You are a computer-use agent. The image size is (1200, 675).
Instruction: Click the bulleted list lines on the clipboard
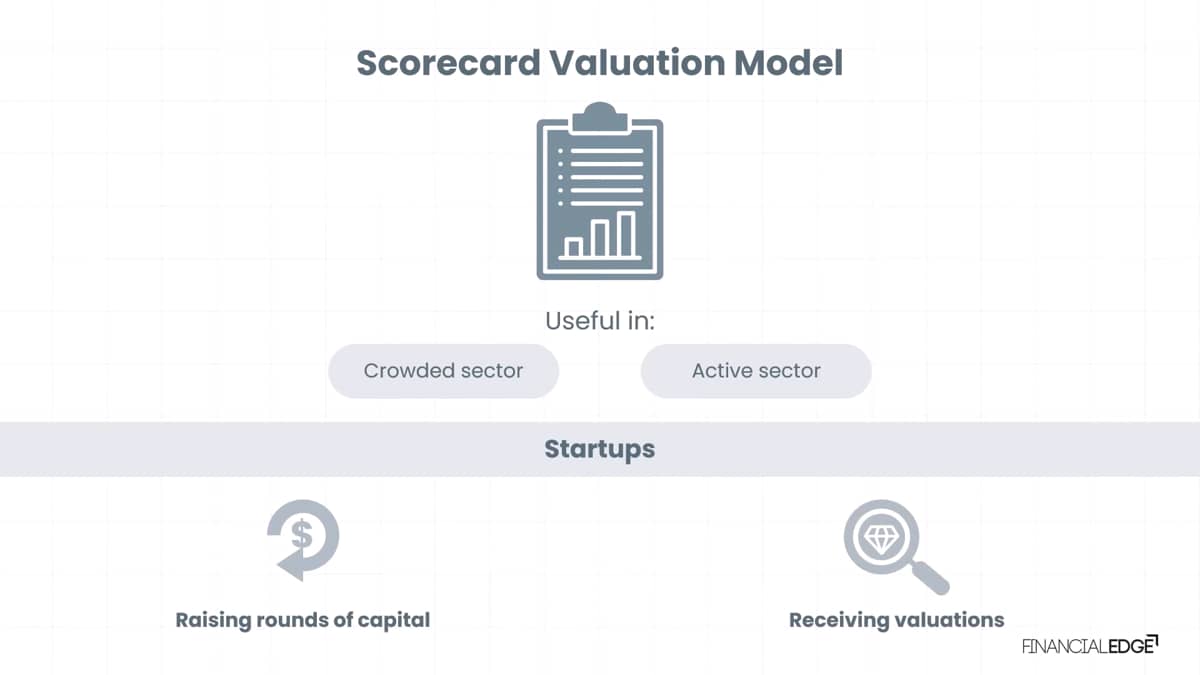[600, 177]
